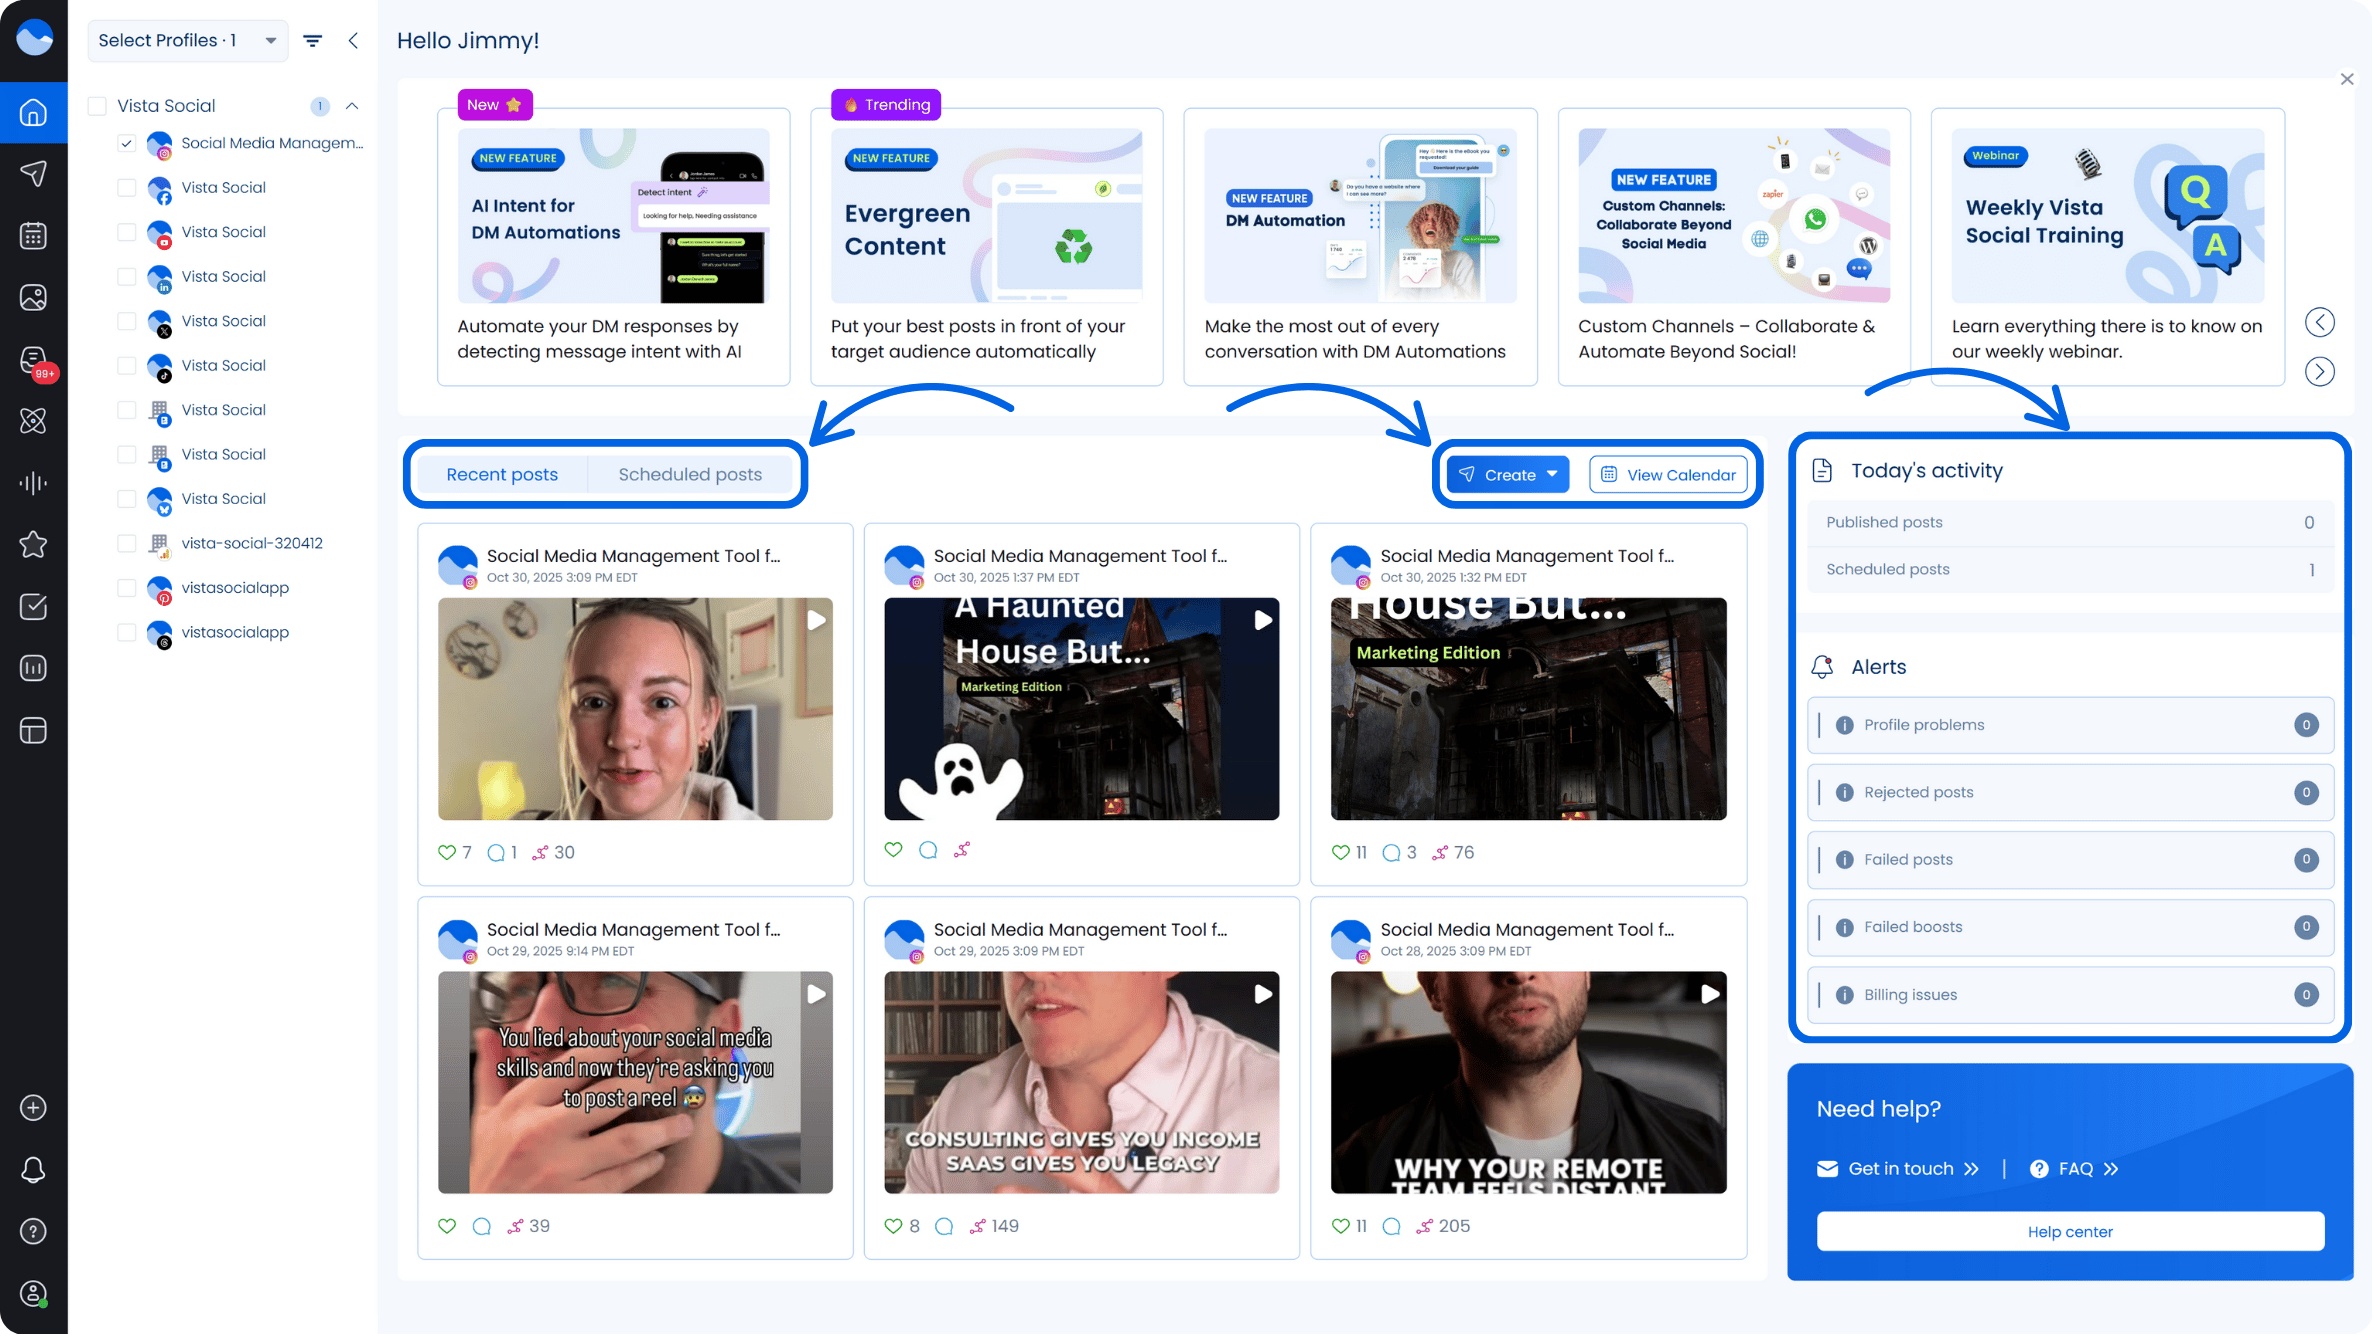This screenshot has width=2374, height=1336.
Task: Collapse the Vista Social group chevron
Action: [352, 106]
